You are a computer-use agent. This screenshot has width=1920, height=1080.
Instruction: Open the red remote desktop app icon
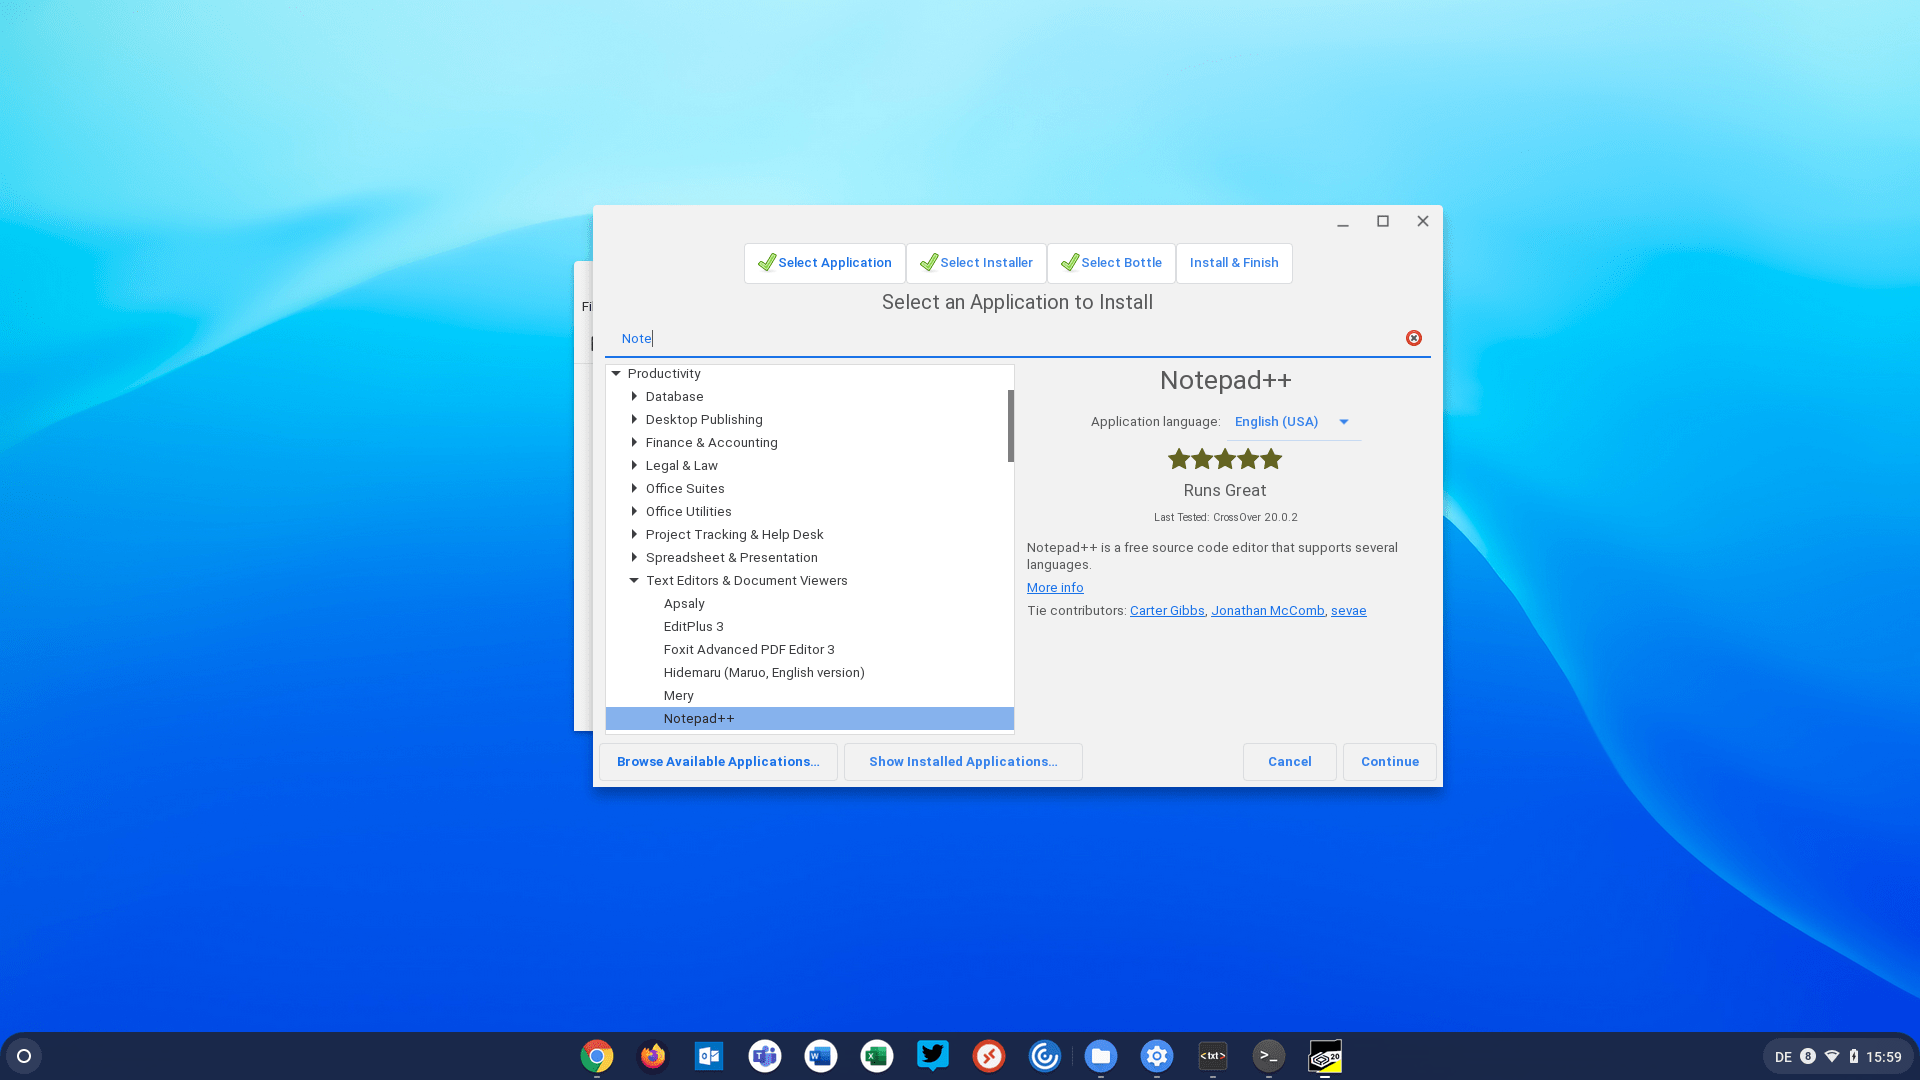[x=989, y=1056]
